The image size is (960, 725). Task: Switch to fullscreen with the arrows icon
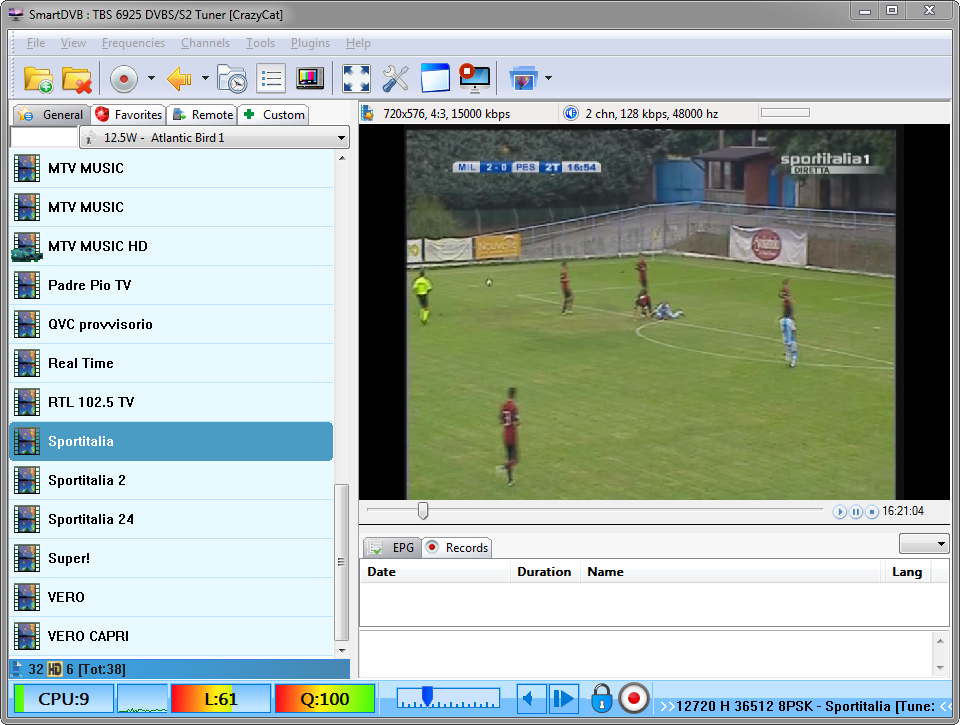coord(356,79)
